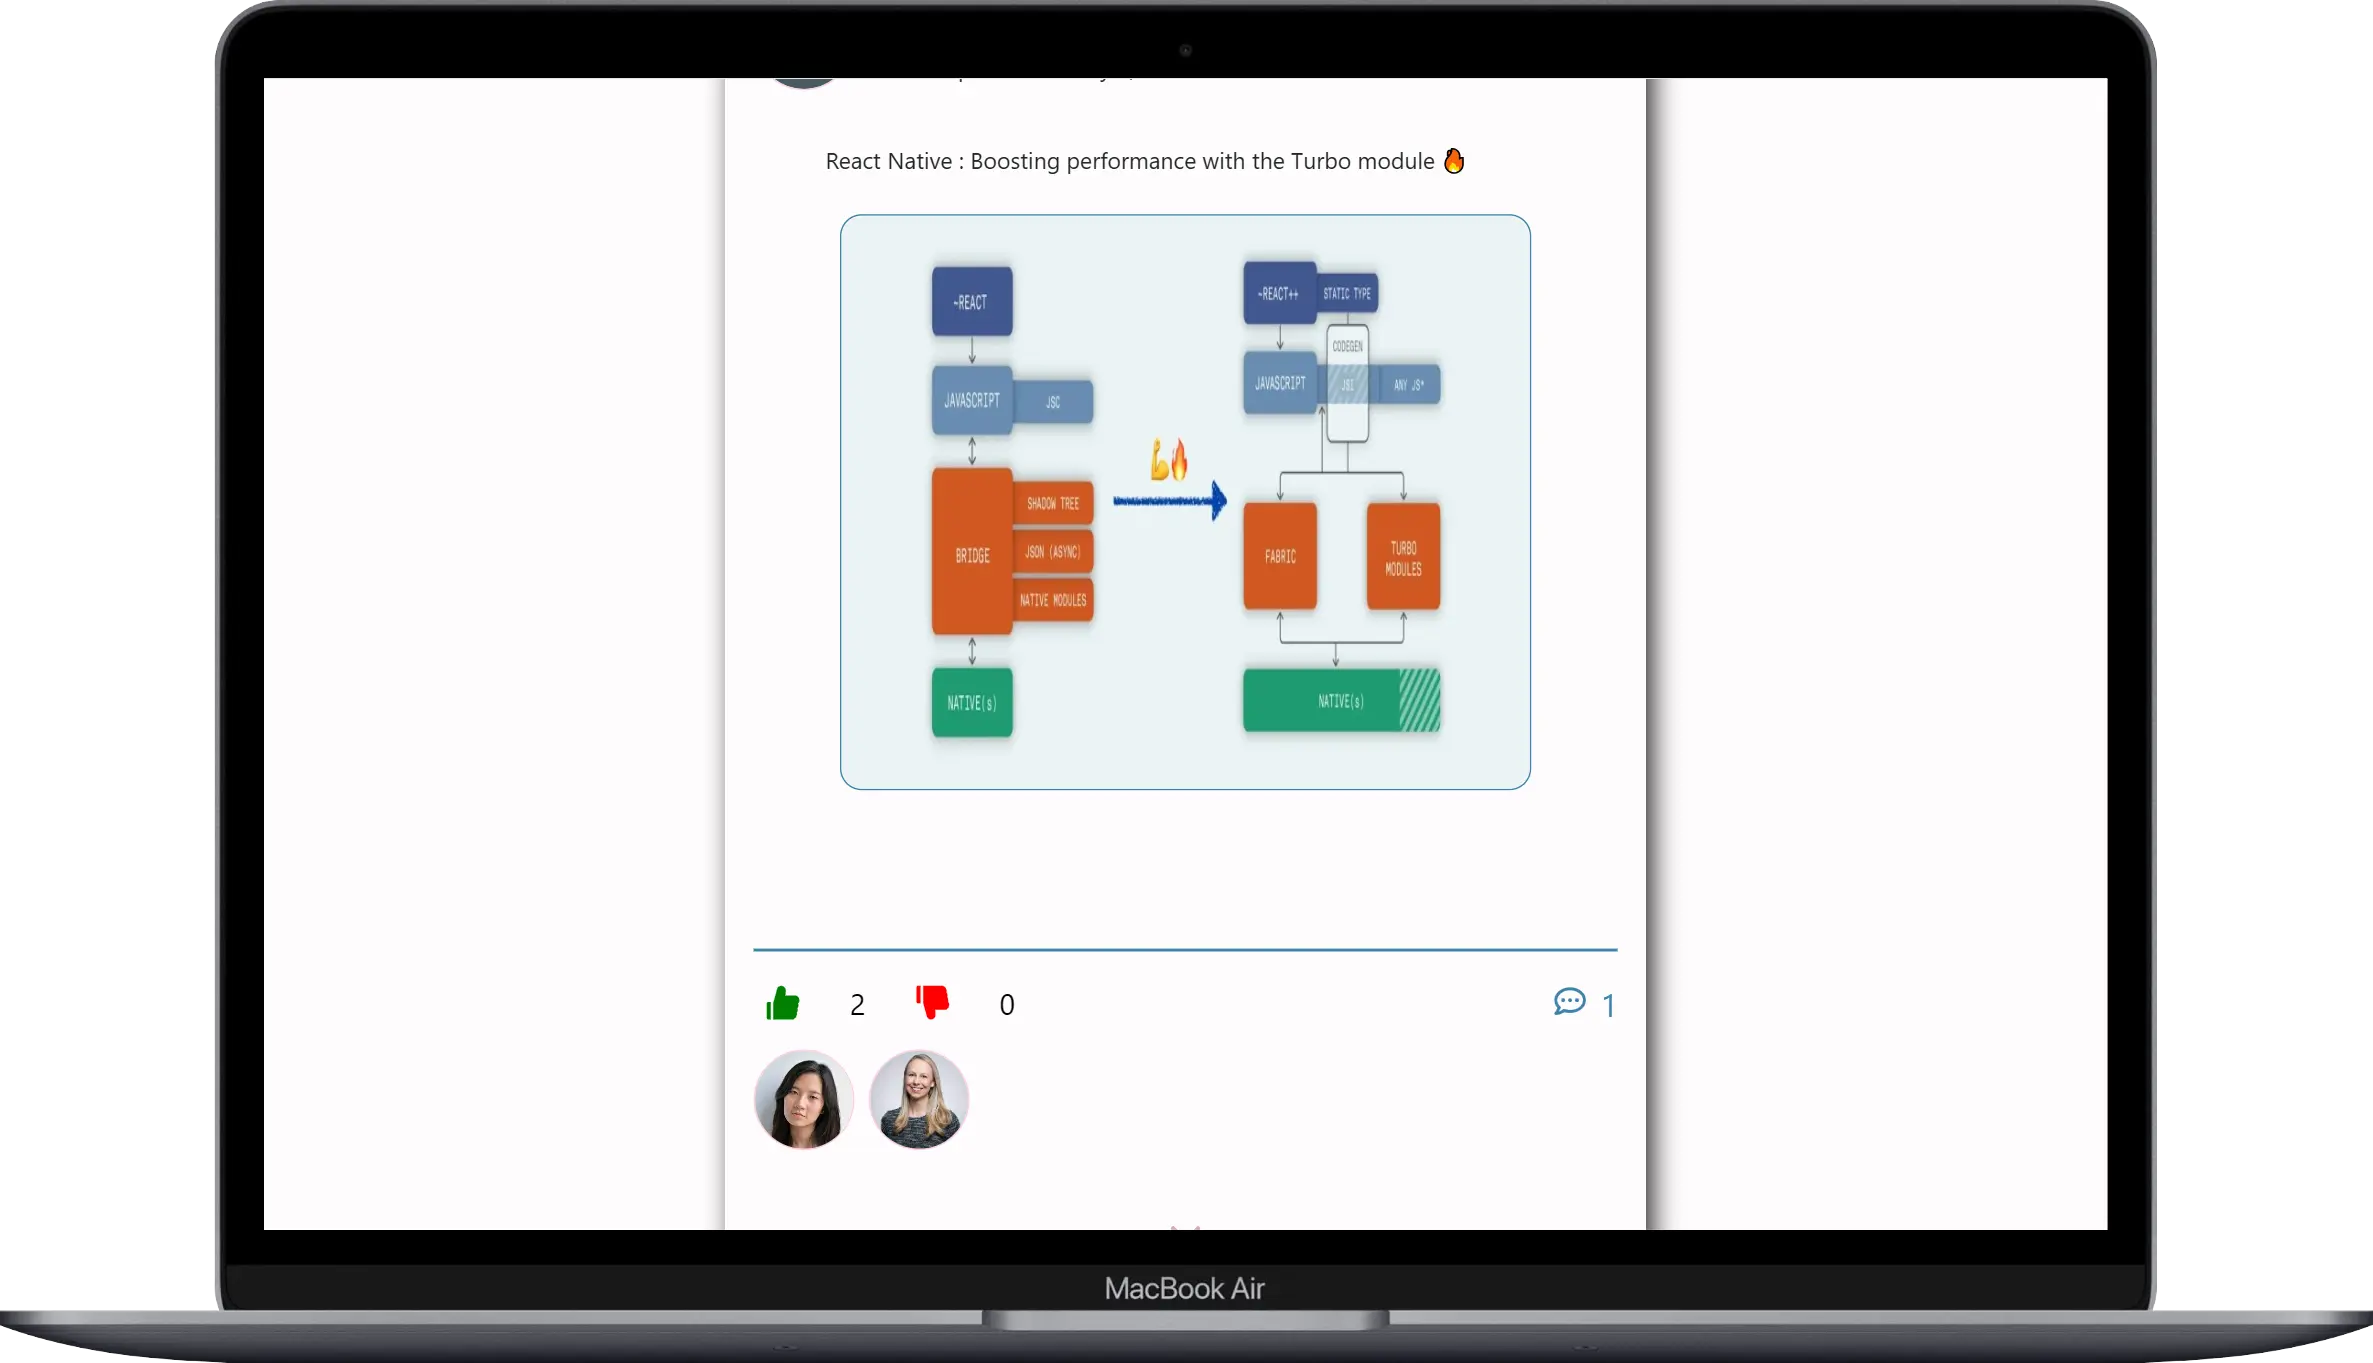The image size is (2373, 1363).
Task: Select the React Native post title text
Action: [x=1129, y=161]
